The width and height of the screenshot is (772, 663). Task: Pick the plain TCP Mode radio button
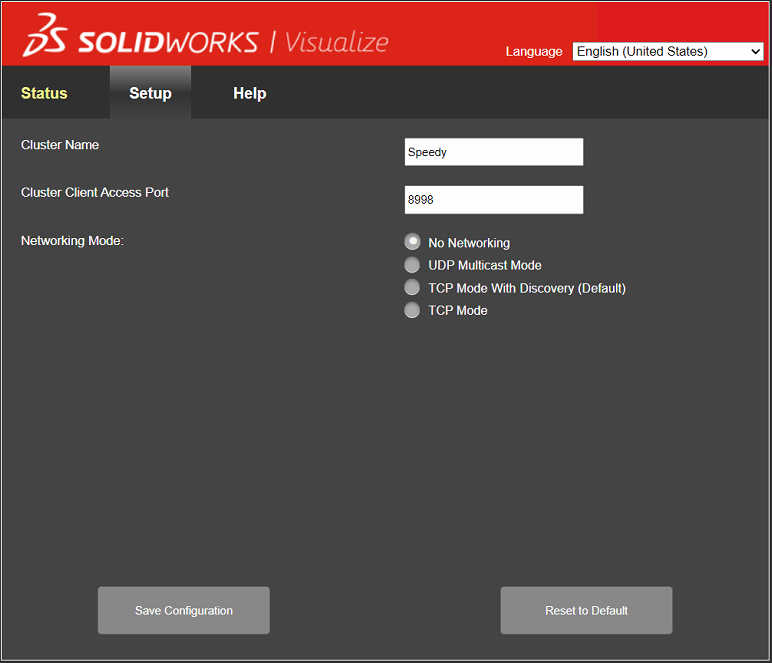coord(412,310)
